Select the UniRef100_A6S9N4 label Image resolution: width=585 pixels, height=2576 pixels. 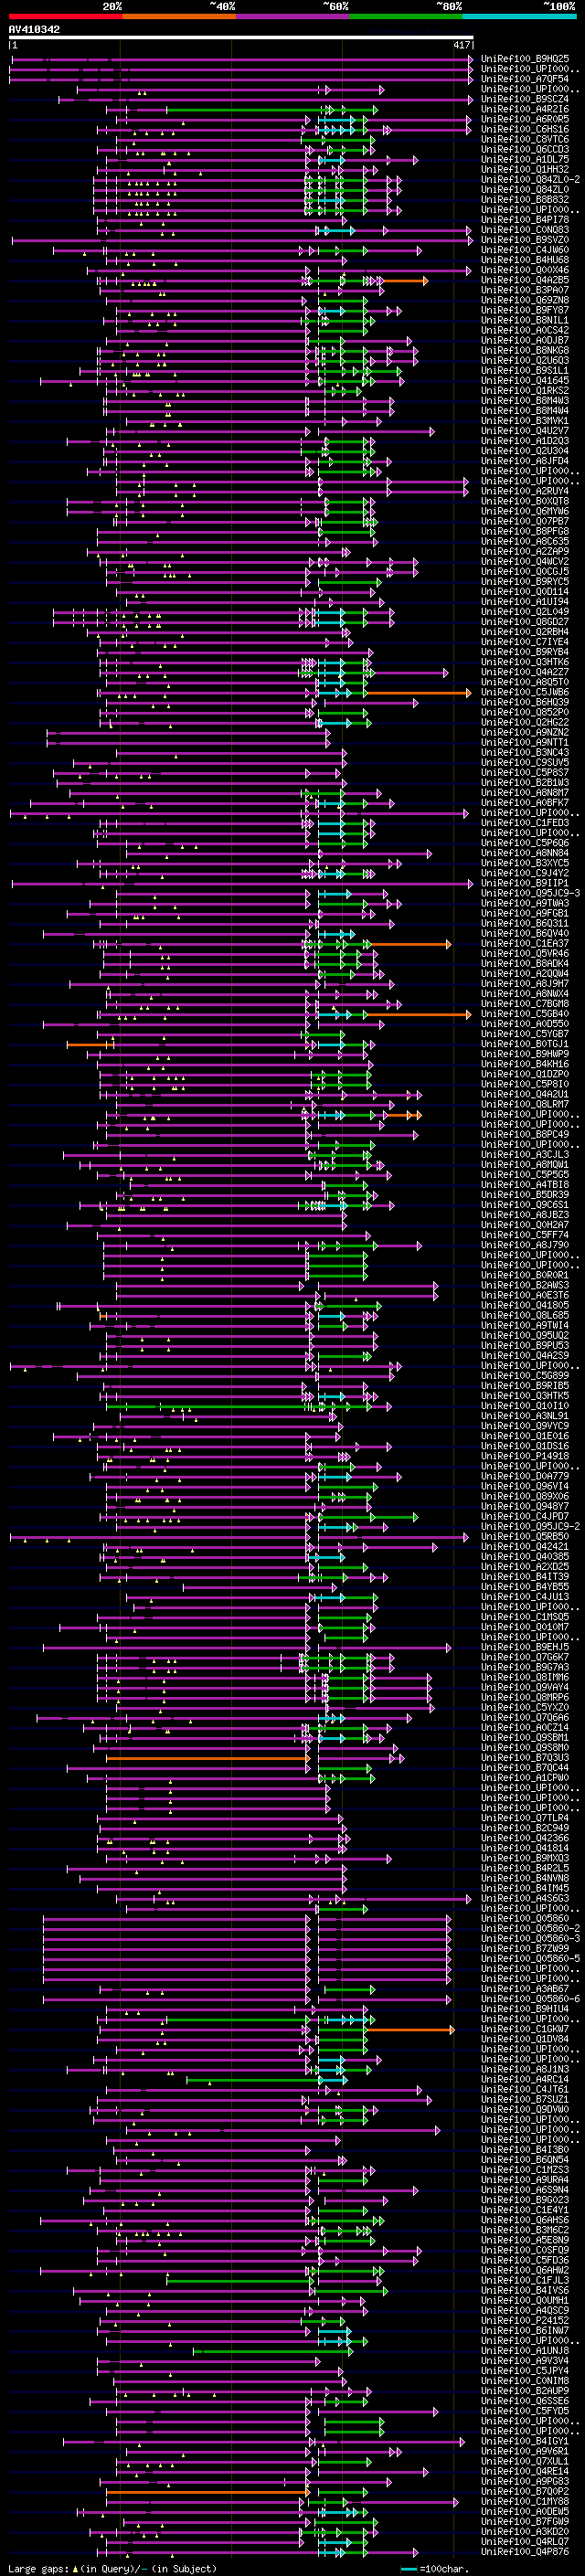click(525, 2189)
